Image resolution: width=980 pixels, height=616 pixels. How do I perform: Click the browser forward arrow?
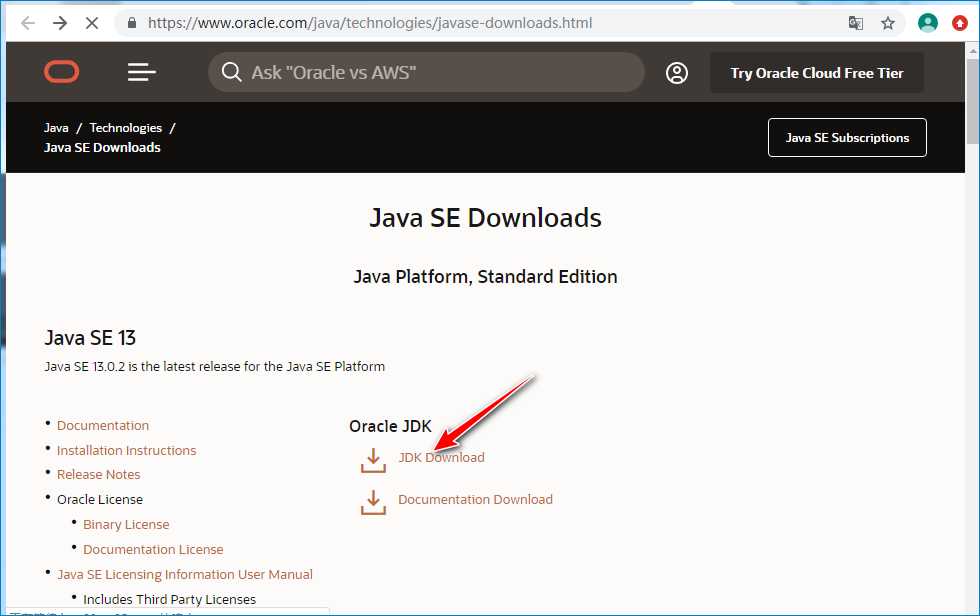tap(60, 23)
